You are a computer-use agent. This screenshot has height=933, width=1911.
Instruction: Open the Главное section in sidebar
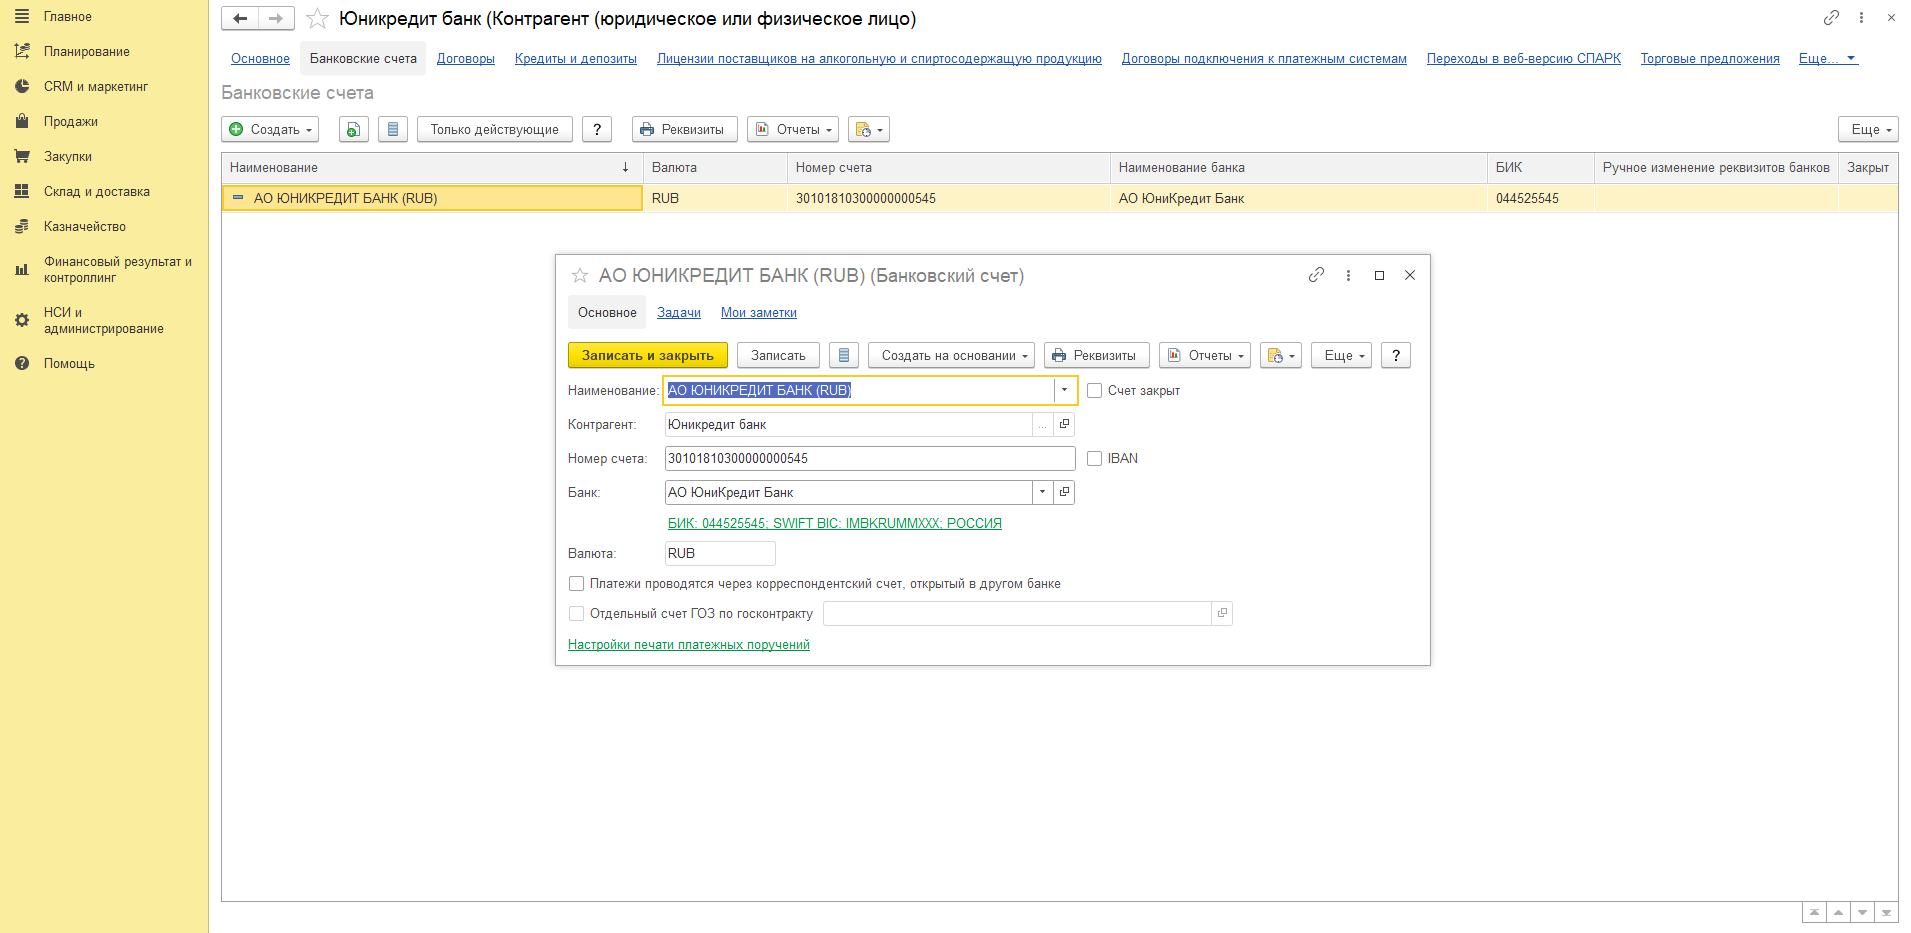pos(67,17)
